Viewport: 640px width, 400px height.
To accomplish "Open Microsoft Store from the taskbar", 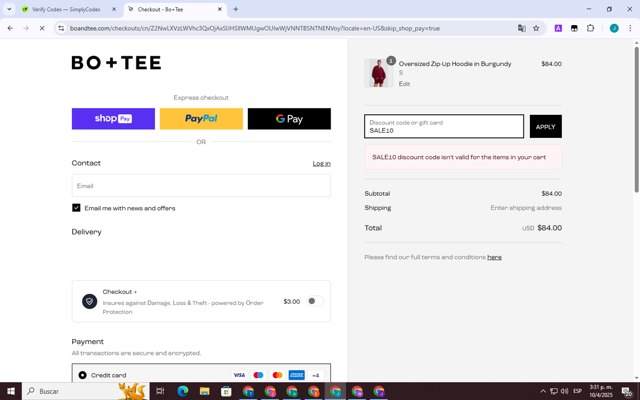I will (x=226, y=391).
